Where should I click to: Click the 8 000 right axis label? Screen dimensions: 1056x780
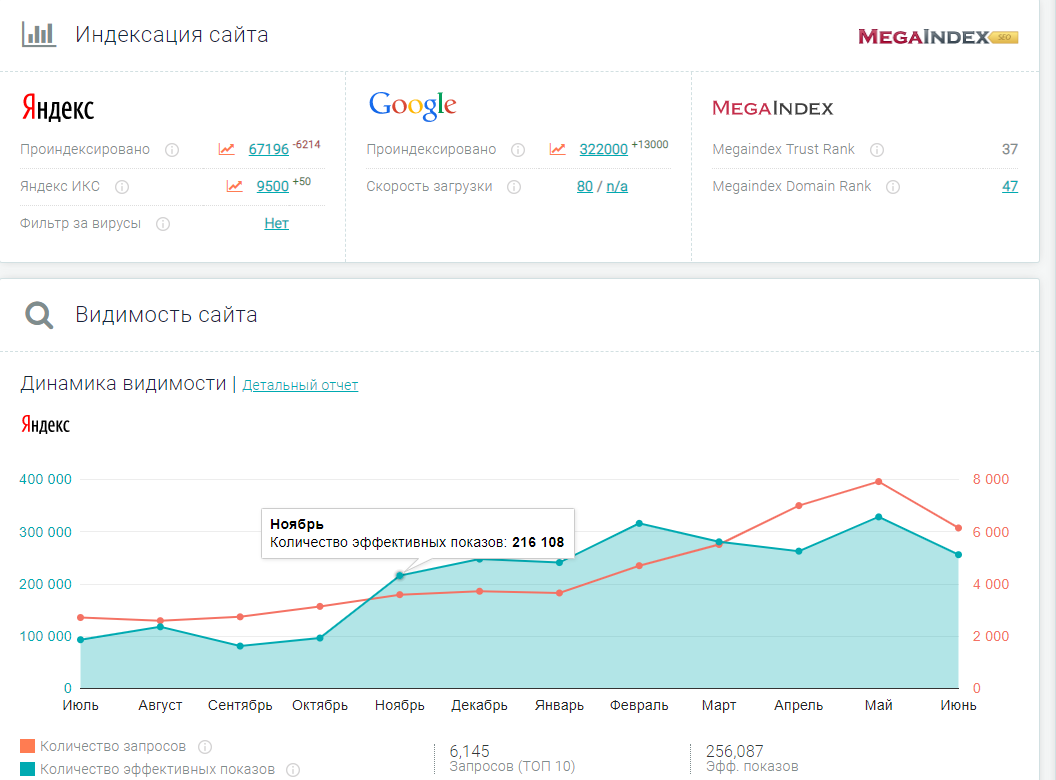[x=991, y=480]
